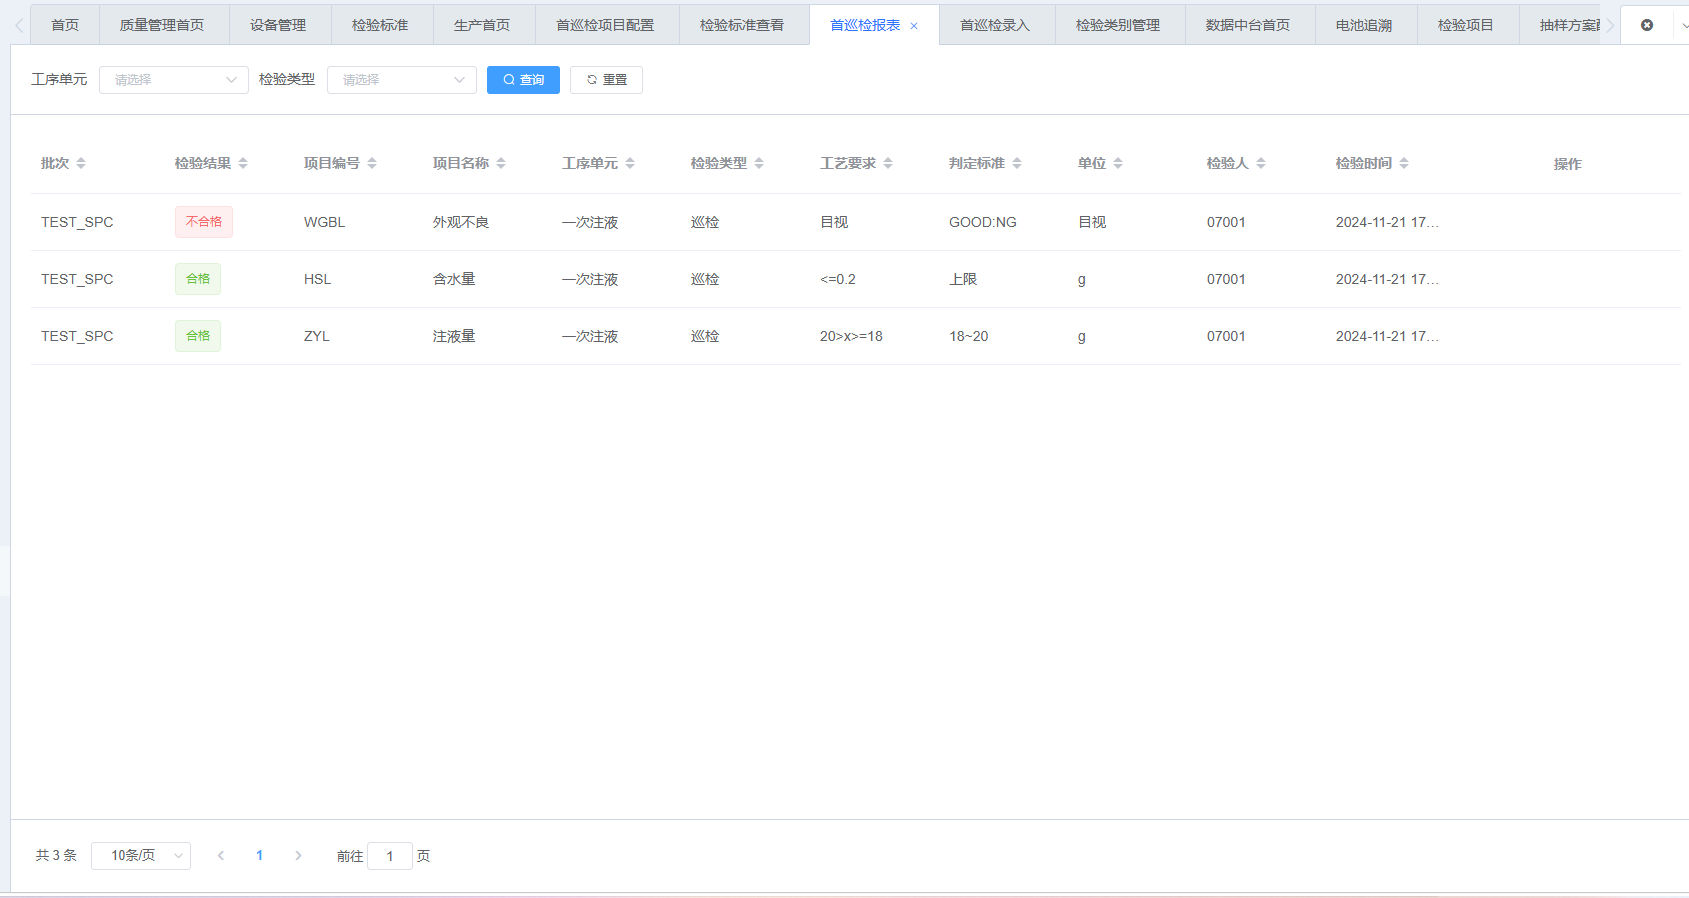The width and height of the screenshot is (1689, 898).
Task: Open the 检验标准查看 tab
Action: (x=742, y=25)
